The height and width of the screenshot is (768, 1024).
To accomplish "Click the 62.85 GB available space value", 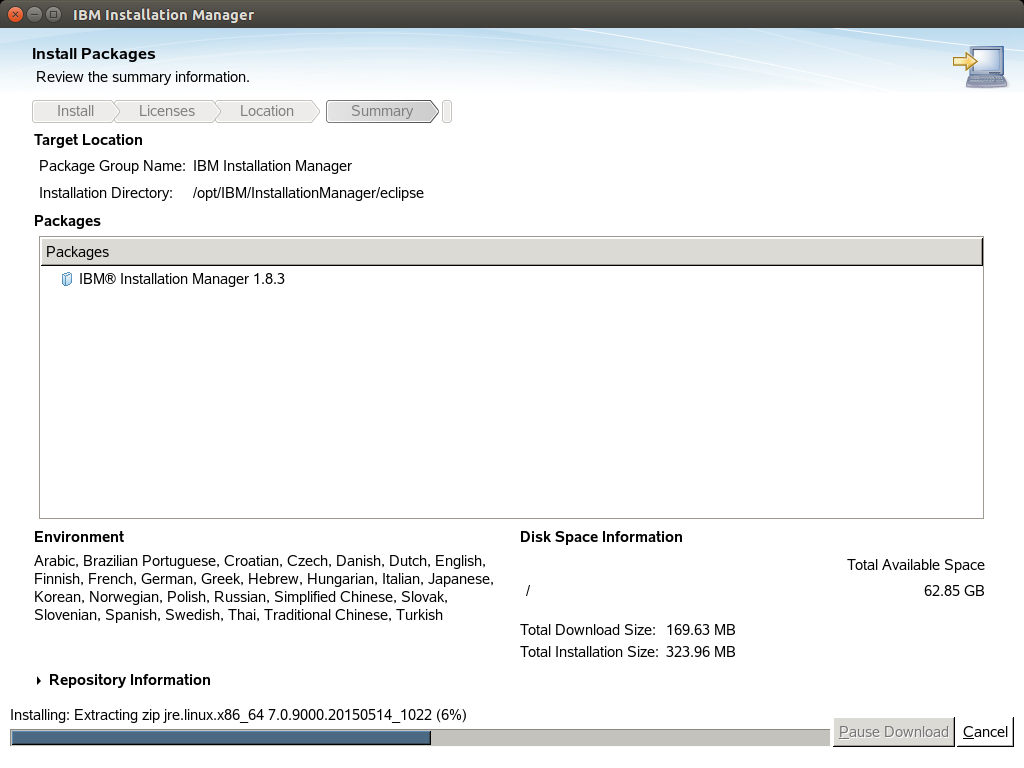I will [x=953, y=591].
